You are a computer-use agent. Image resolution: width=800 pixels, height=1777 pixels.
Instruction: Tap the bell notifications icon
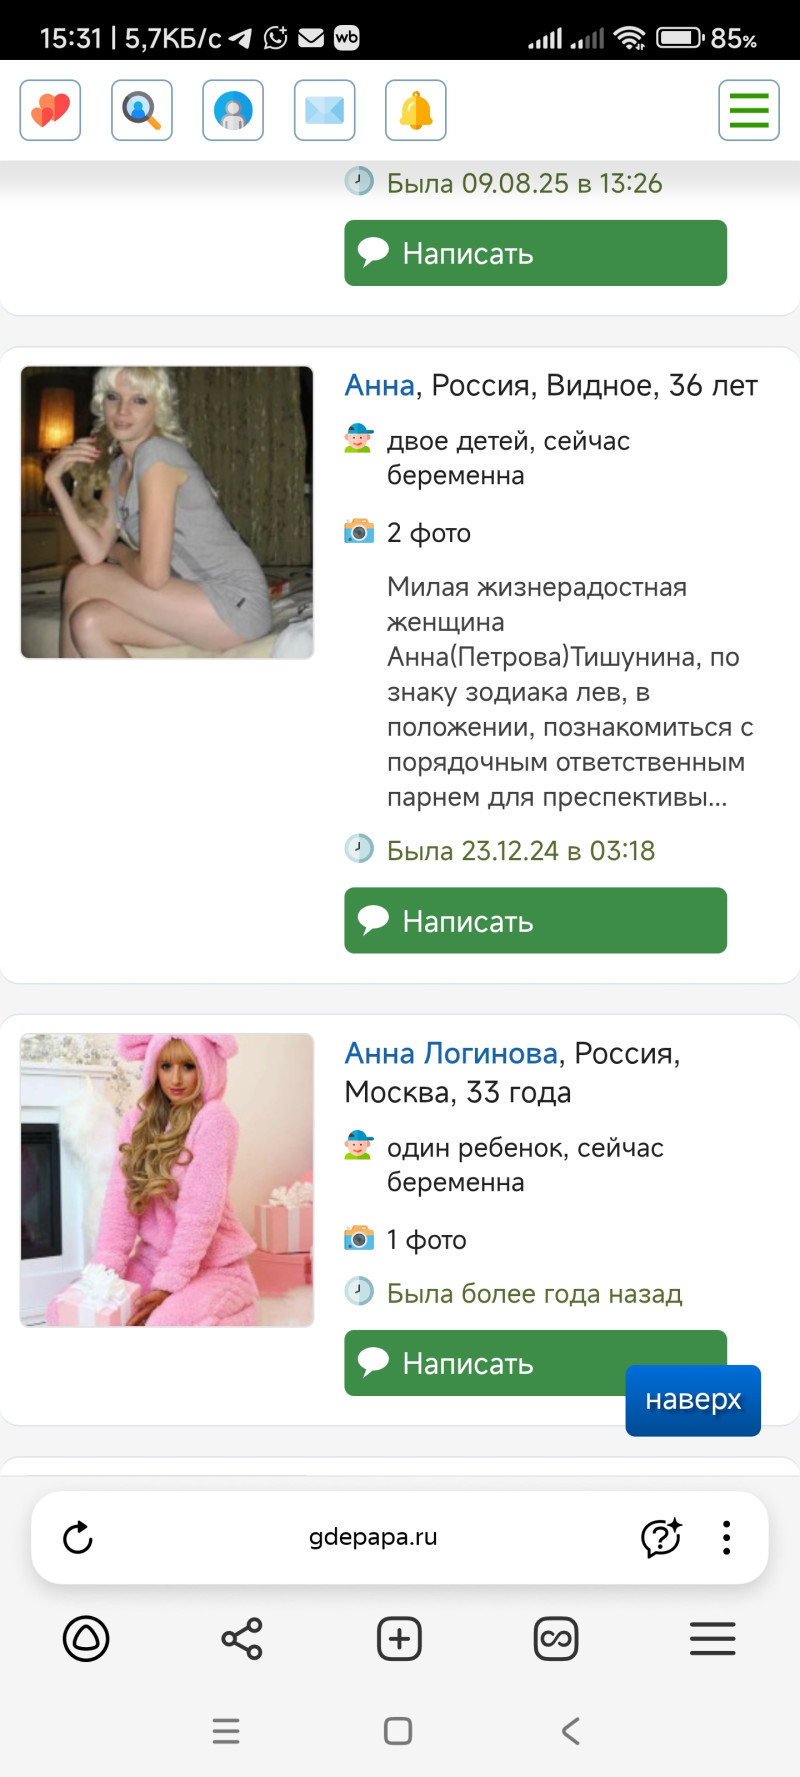tap(416, 110)
